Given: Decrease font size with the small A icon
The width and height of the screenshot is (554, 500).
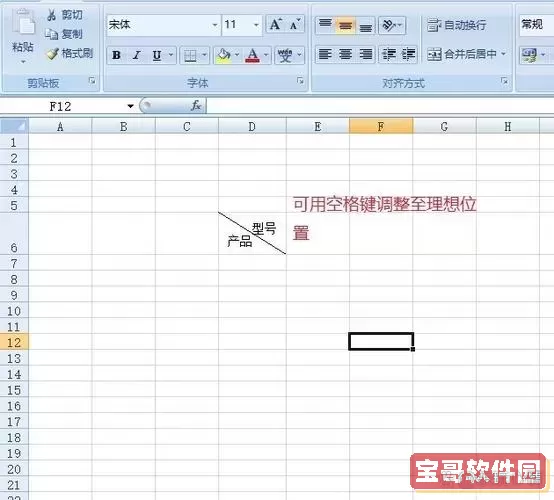Looking at the screenshot, I should 295,24.
